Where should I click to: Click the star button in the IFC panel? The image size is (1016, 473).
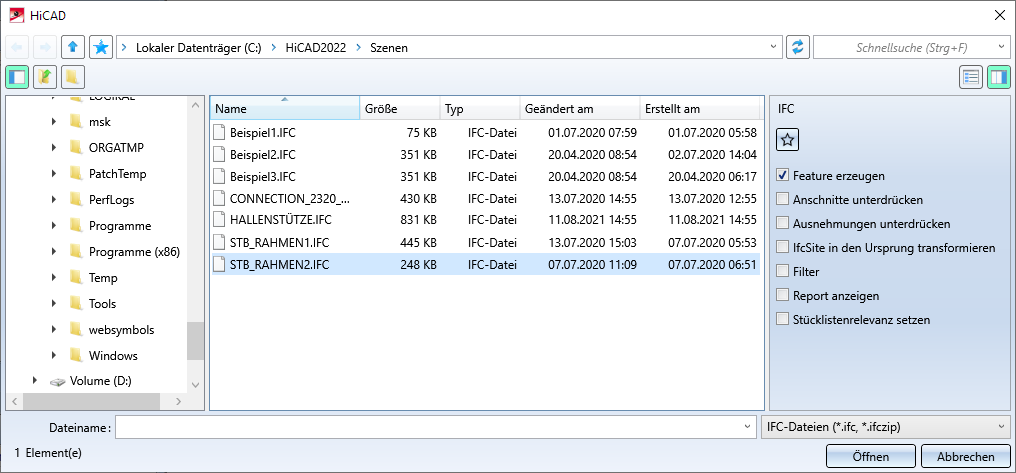[x=787, y=139]
